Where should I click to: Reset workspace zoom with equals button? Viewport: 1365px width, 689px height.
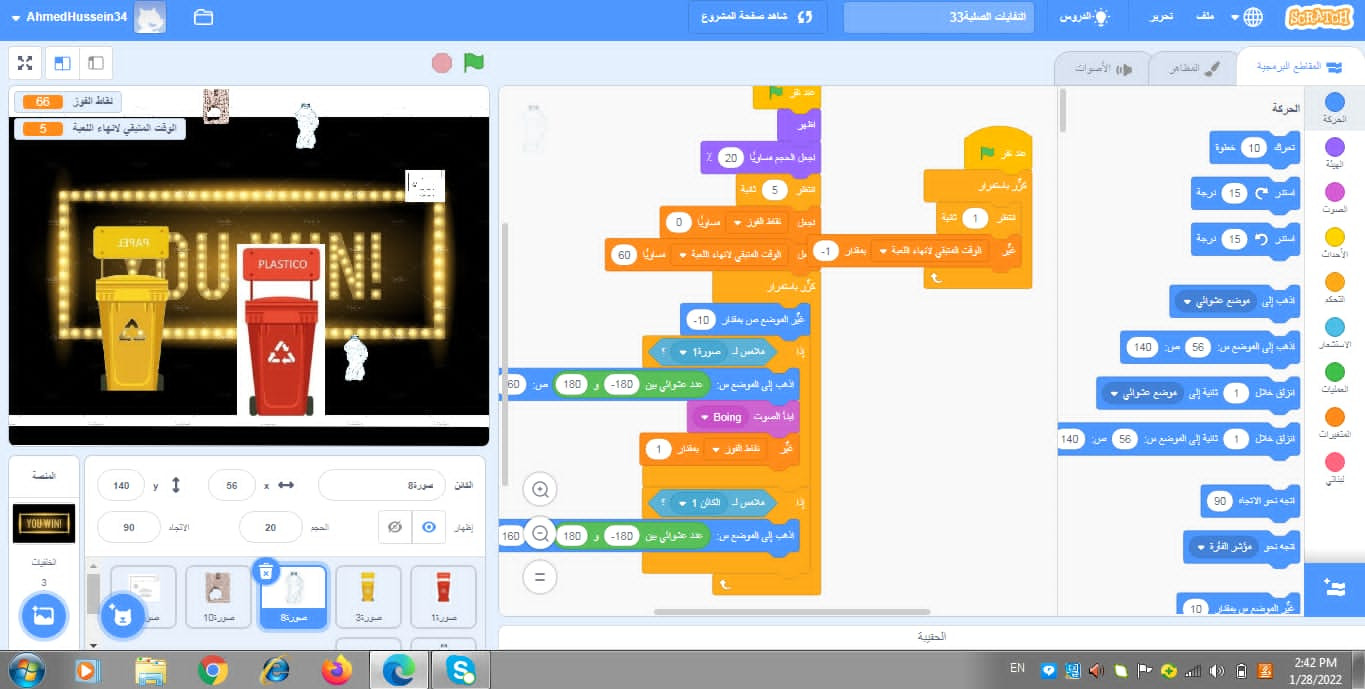pyautogui.click(x=540, y=577)
